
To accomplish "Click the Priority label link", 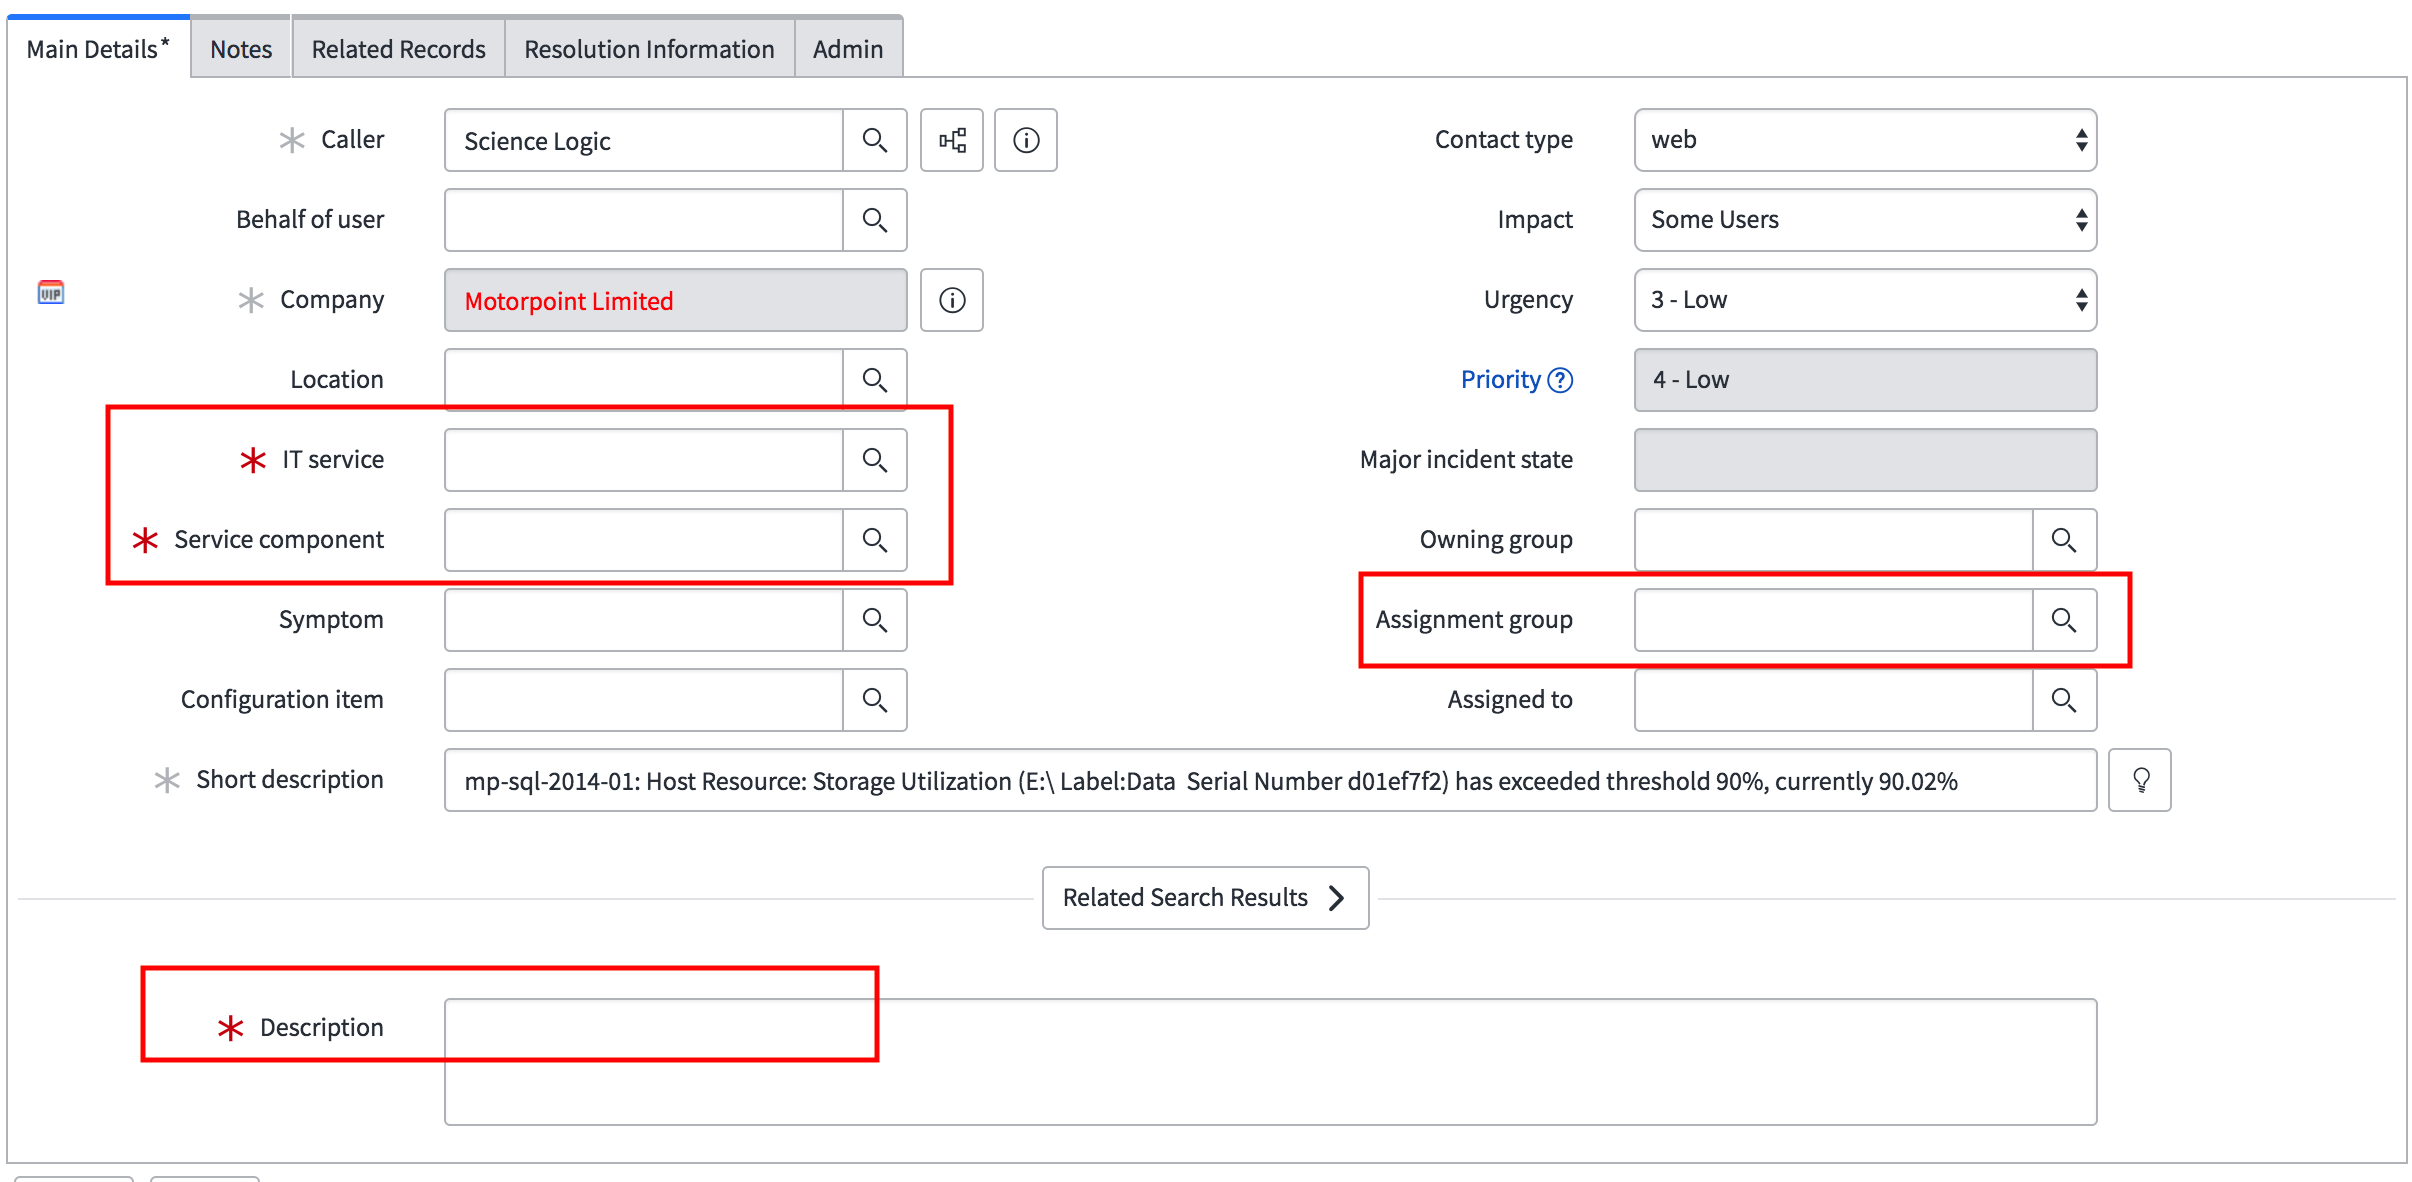I will coord(1500,380).
